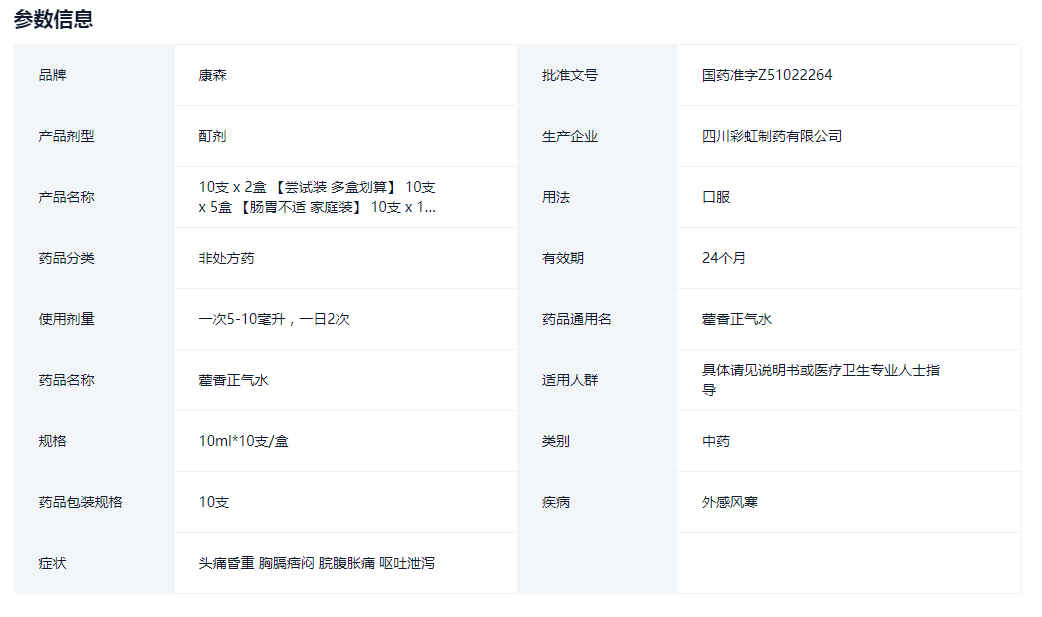
Task: Click the specification value 10ml*10支/盒
Action: point(244,441)
